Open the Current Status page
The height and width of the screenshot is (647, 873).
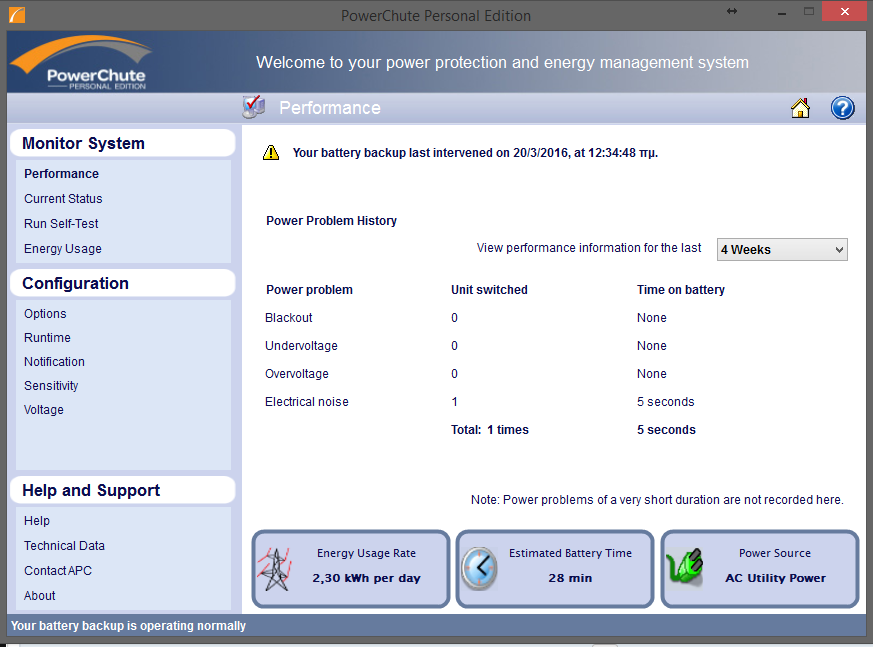tap(63, 199)
